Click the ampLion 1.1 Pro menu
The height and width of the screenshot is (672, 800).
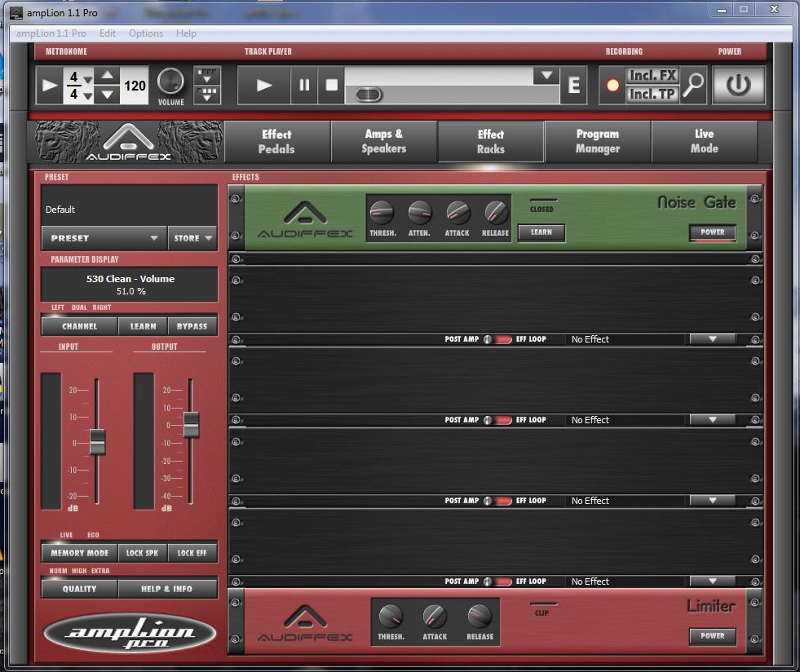click(x=51, y=33)
